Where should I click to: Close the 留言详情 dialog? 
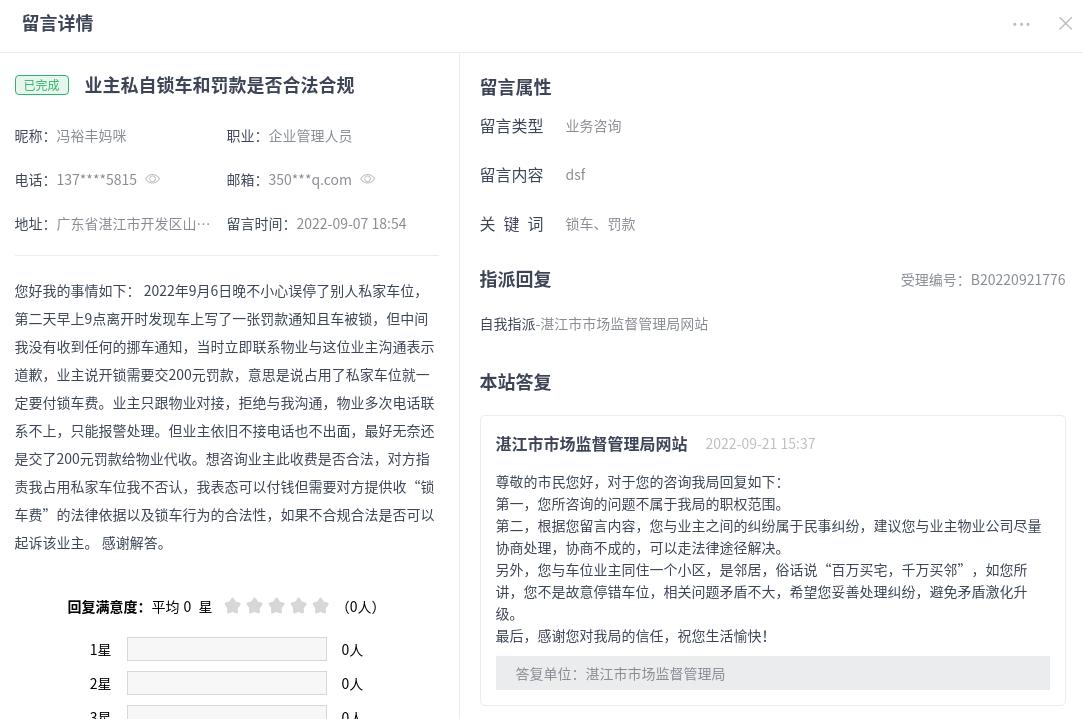click(x=1065, y=24)
